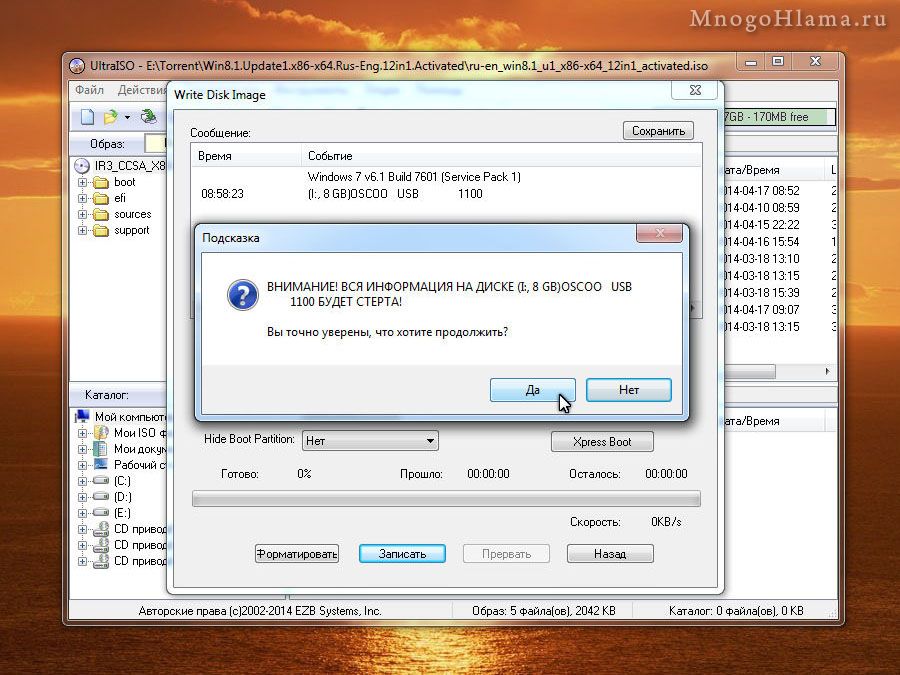Close the Подсказка dialog
The height and width of the screenshot is (675, 900).
(660, 234)
